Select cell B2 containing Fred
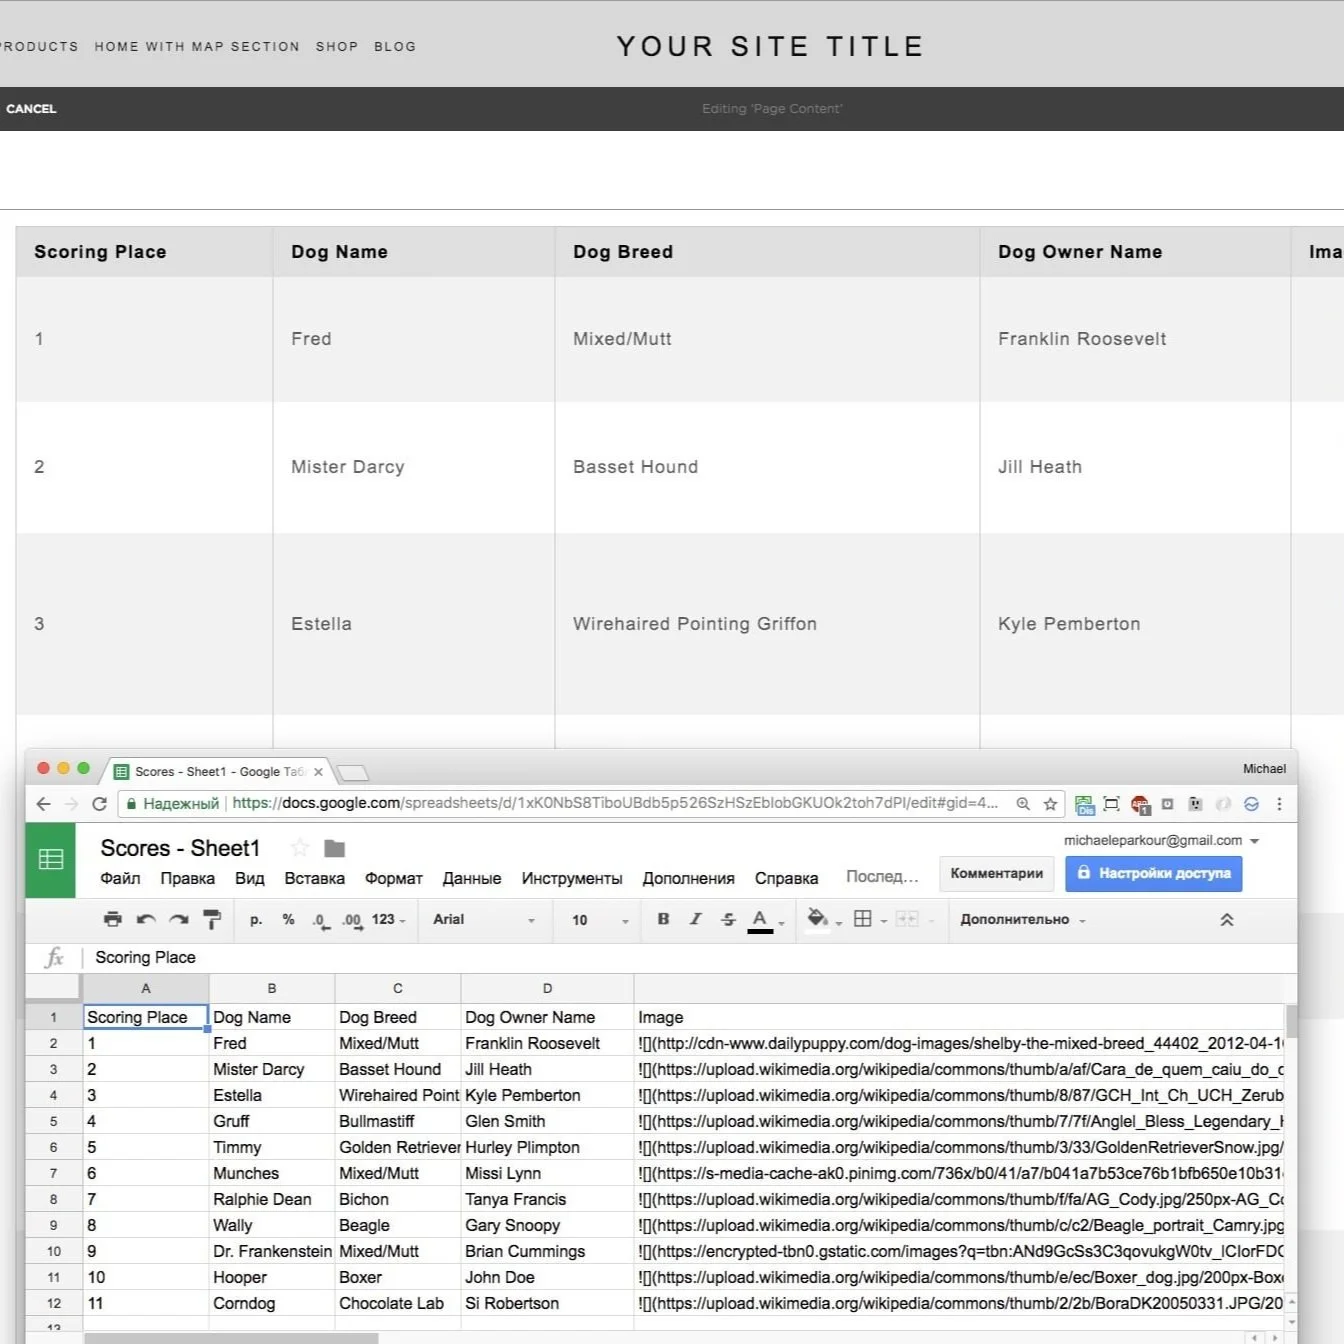This screenshot has width=1344, height=1344. (x=271, y=1043)
